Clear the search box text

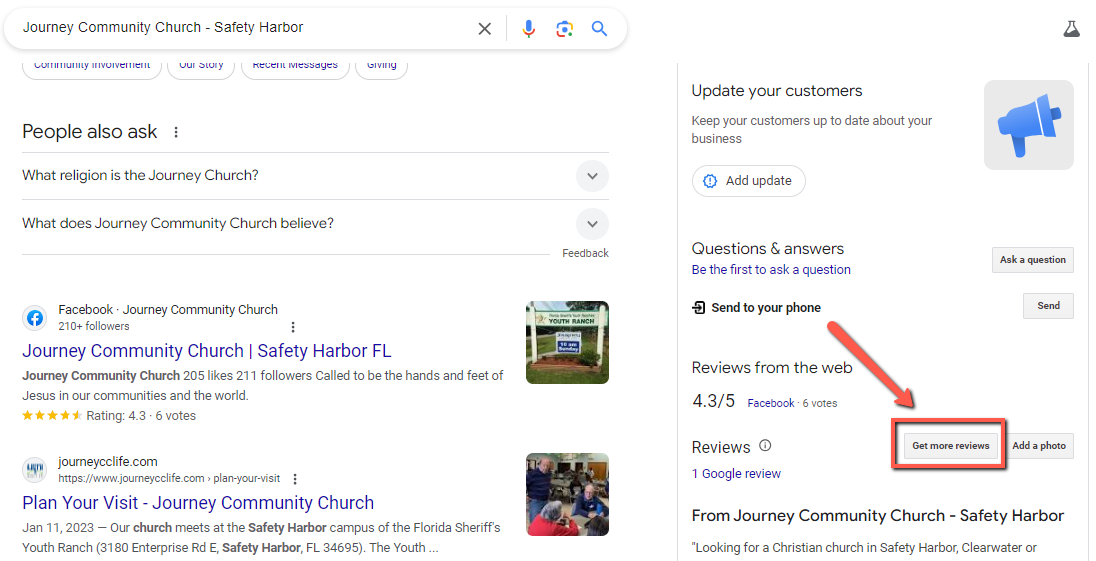484,29
